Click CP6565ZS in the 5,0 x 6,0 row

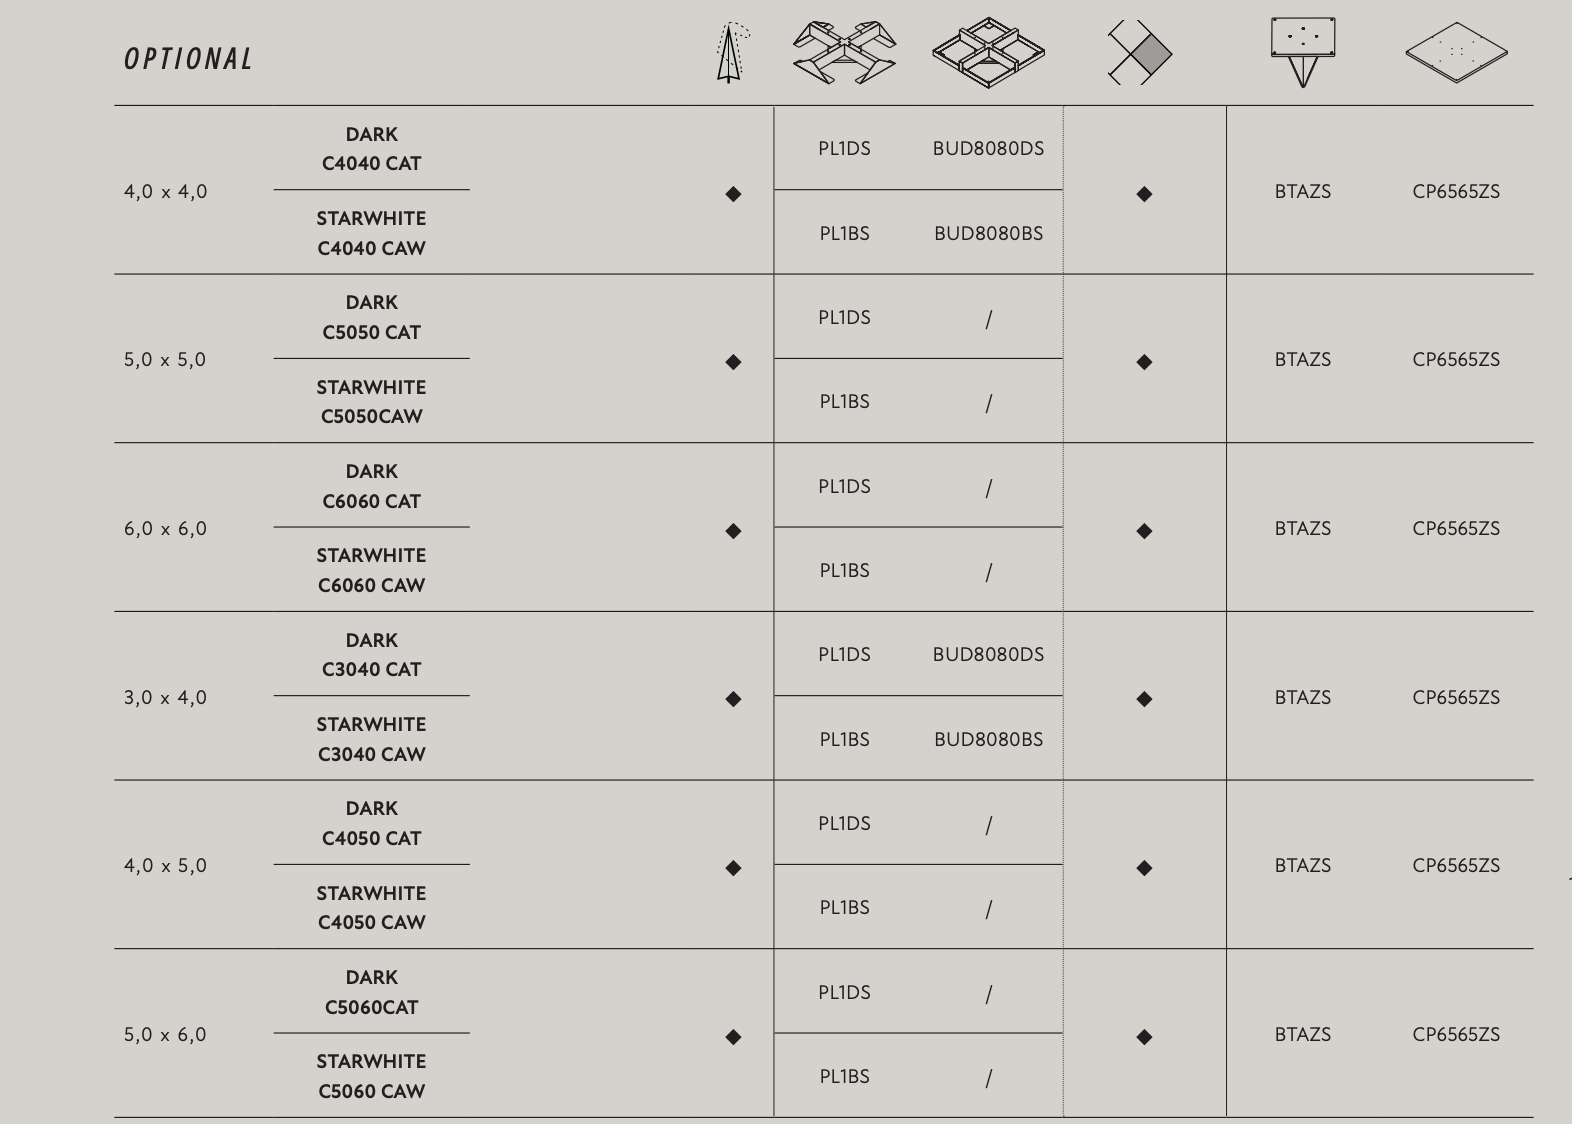(1456, 1035)
